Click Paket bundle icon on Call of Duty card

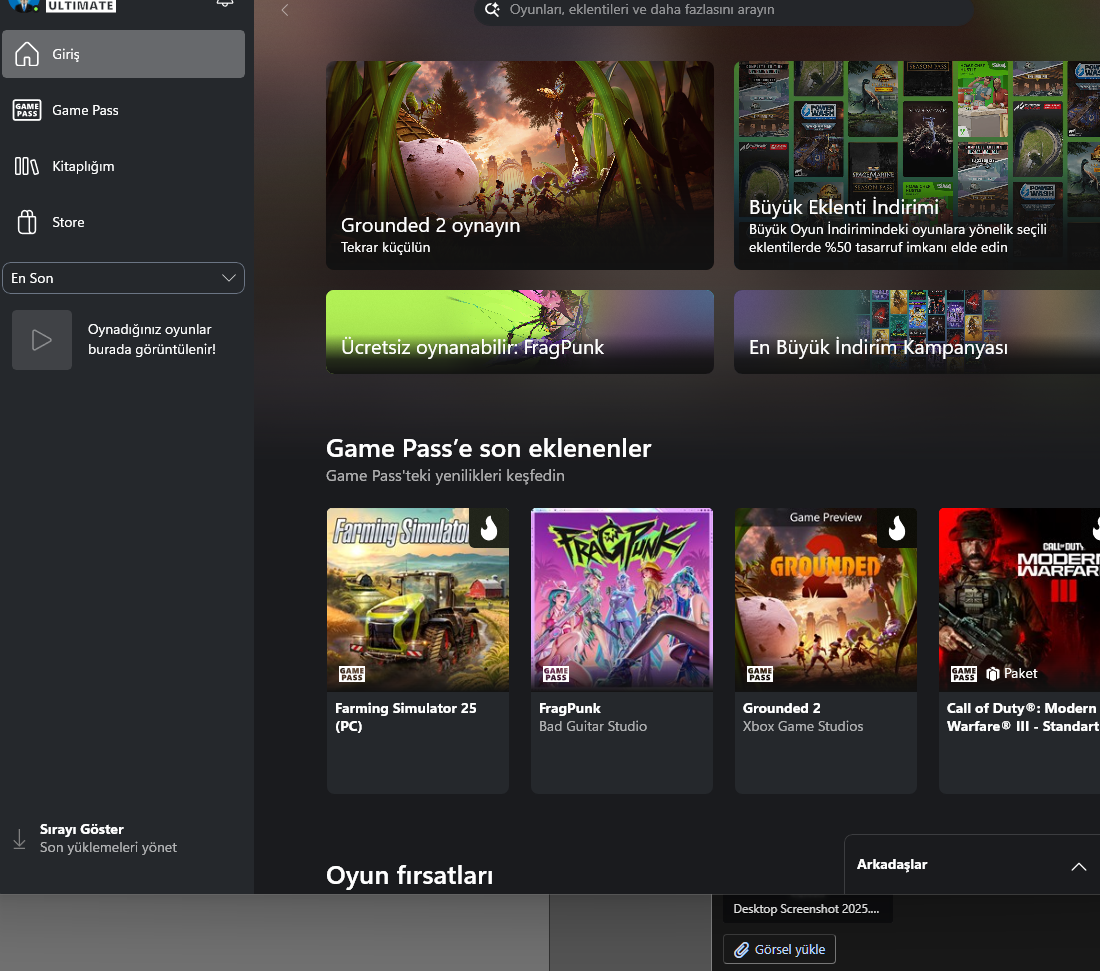993,674
